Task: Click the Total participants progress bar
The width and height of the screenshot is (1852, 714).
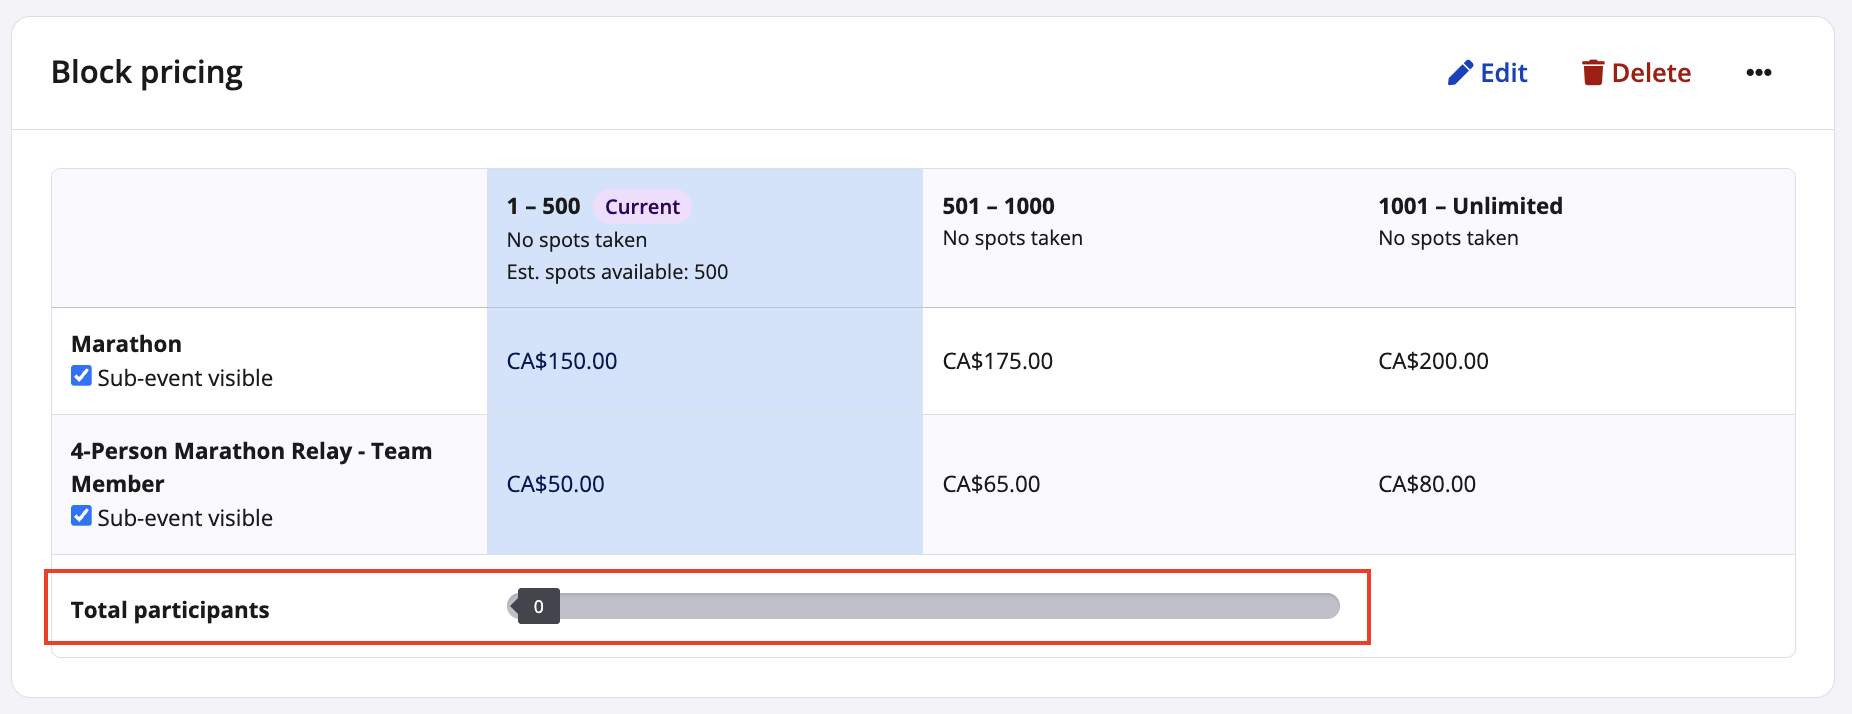Action: [x=940, y=606]
